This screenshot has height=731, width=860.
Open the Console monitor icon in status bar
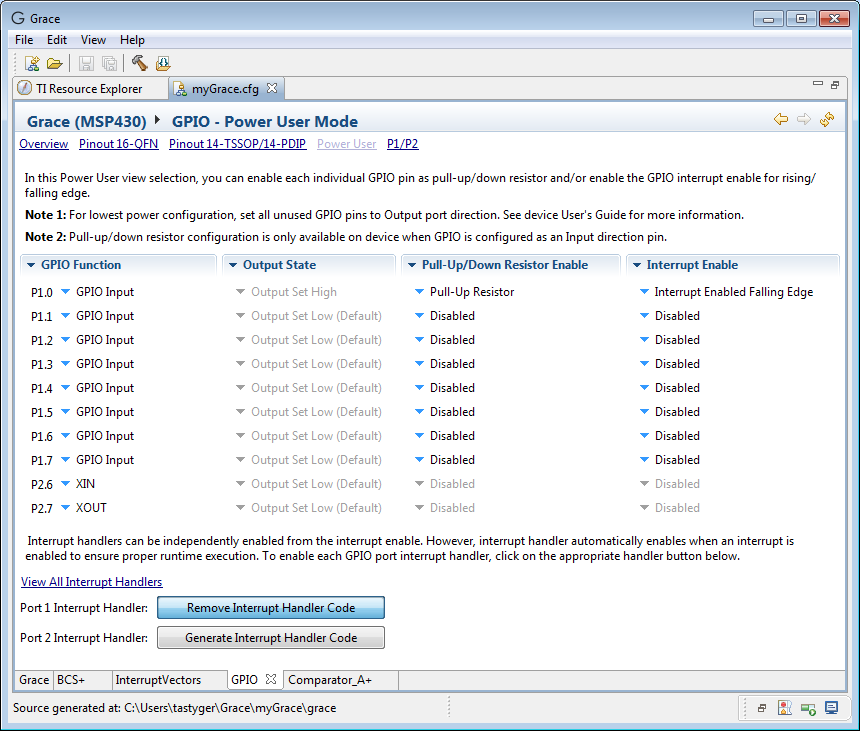click(x=831, y=708)
